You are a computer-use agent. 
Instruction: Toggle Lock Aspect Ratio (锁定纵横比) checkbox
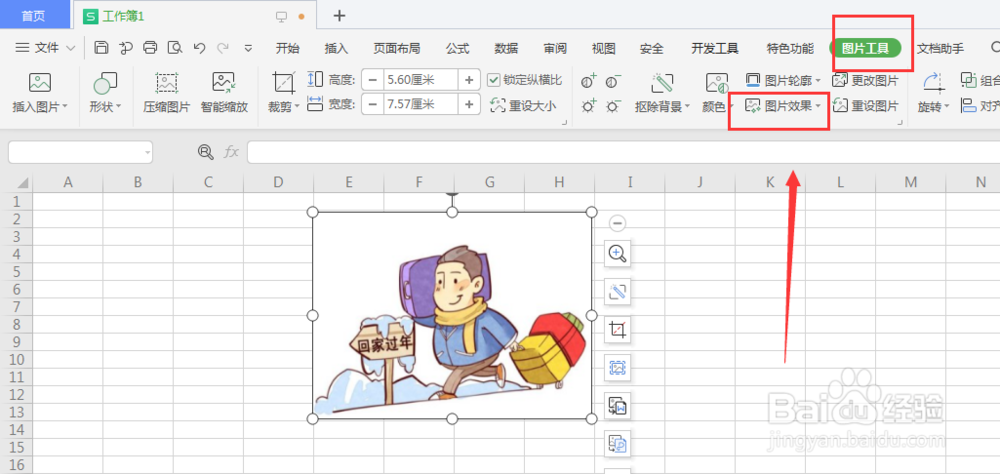pyautogui.click(x=493, y=80)
